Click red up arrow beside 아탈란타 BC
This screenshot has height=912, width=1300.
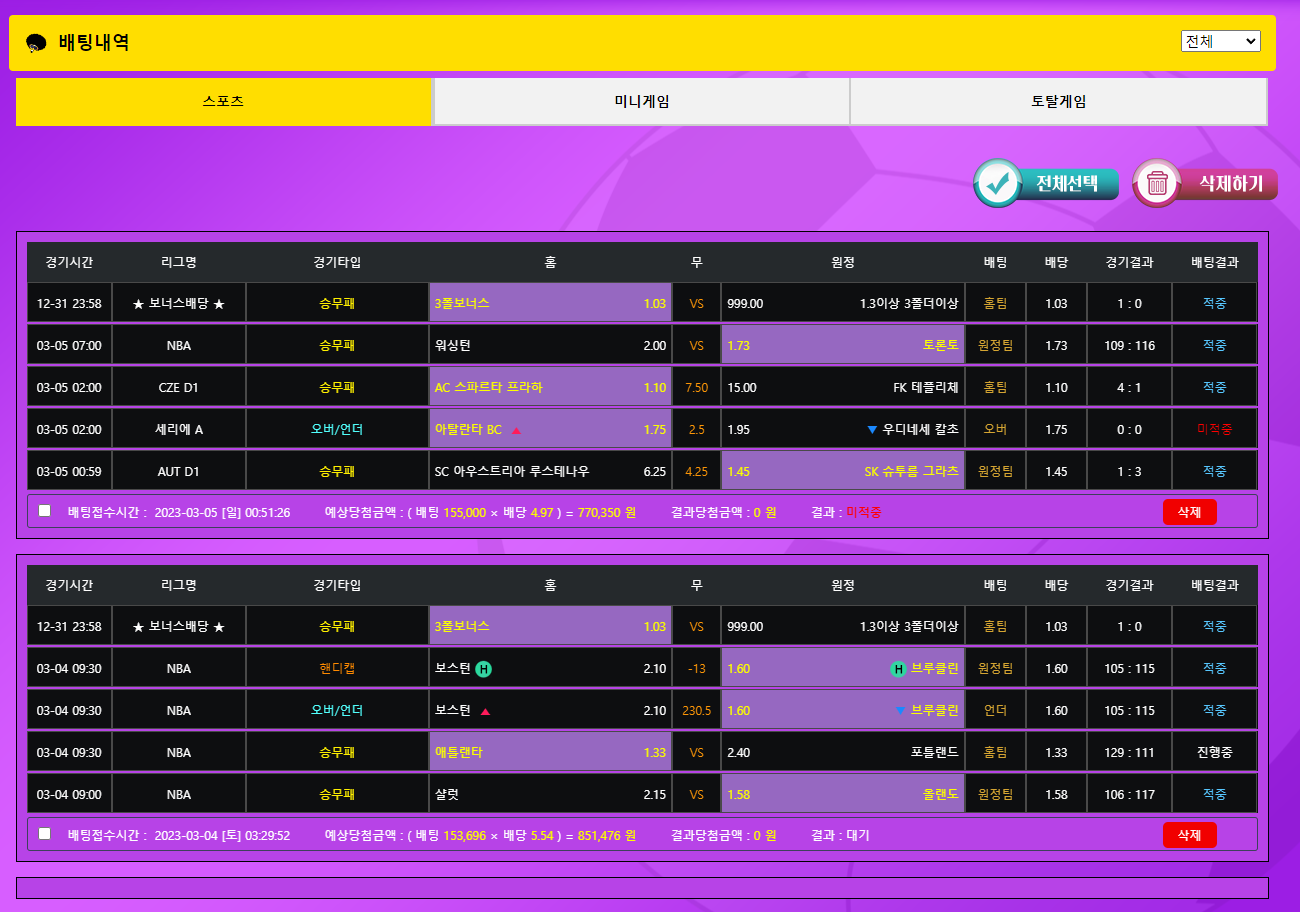516,430
